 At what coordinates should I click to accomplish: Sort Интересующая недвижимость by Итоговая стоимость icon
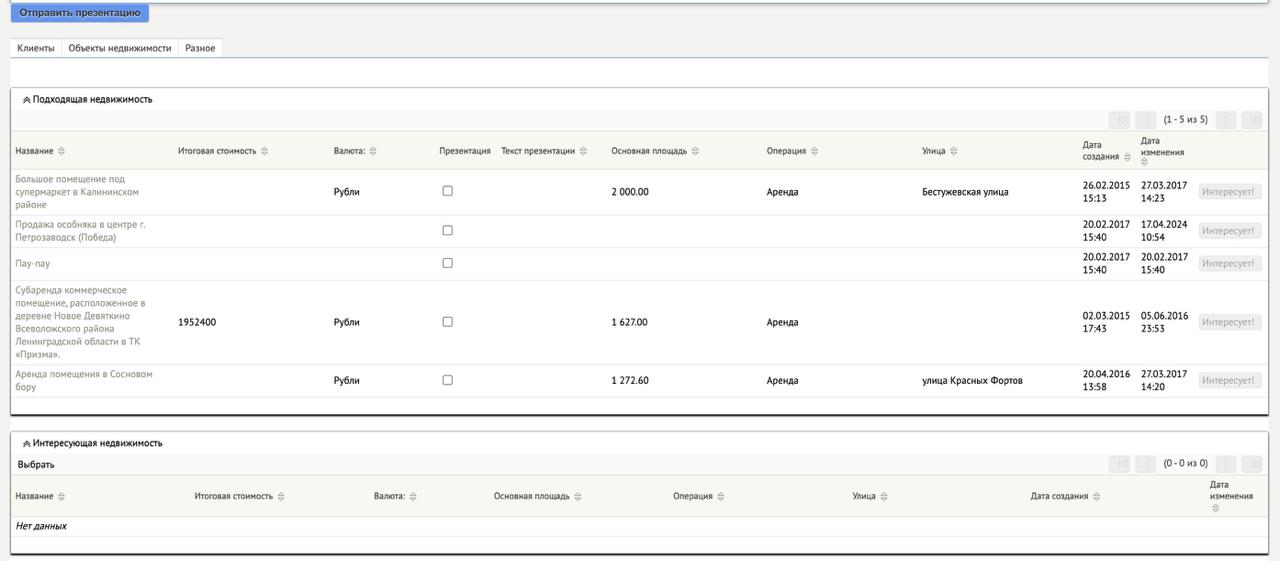click(x=281, y=496)
